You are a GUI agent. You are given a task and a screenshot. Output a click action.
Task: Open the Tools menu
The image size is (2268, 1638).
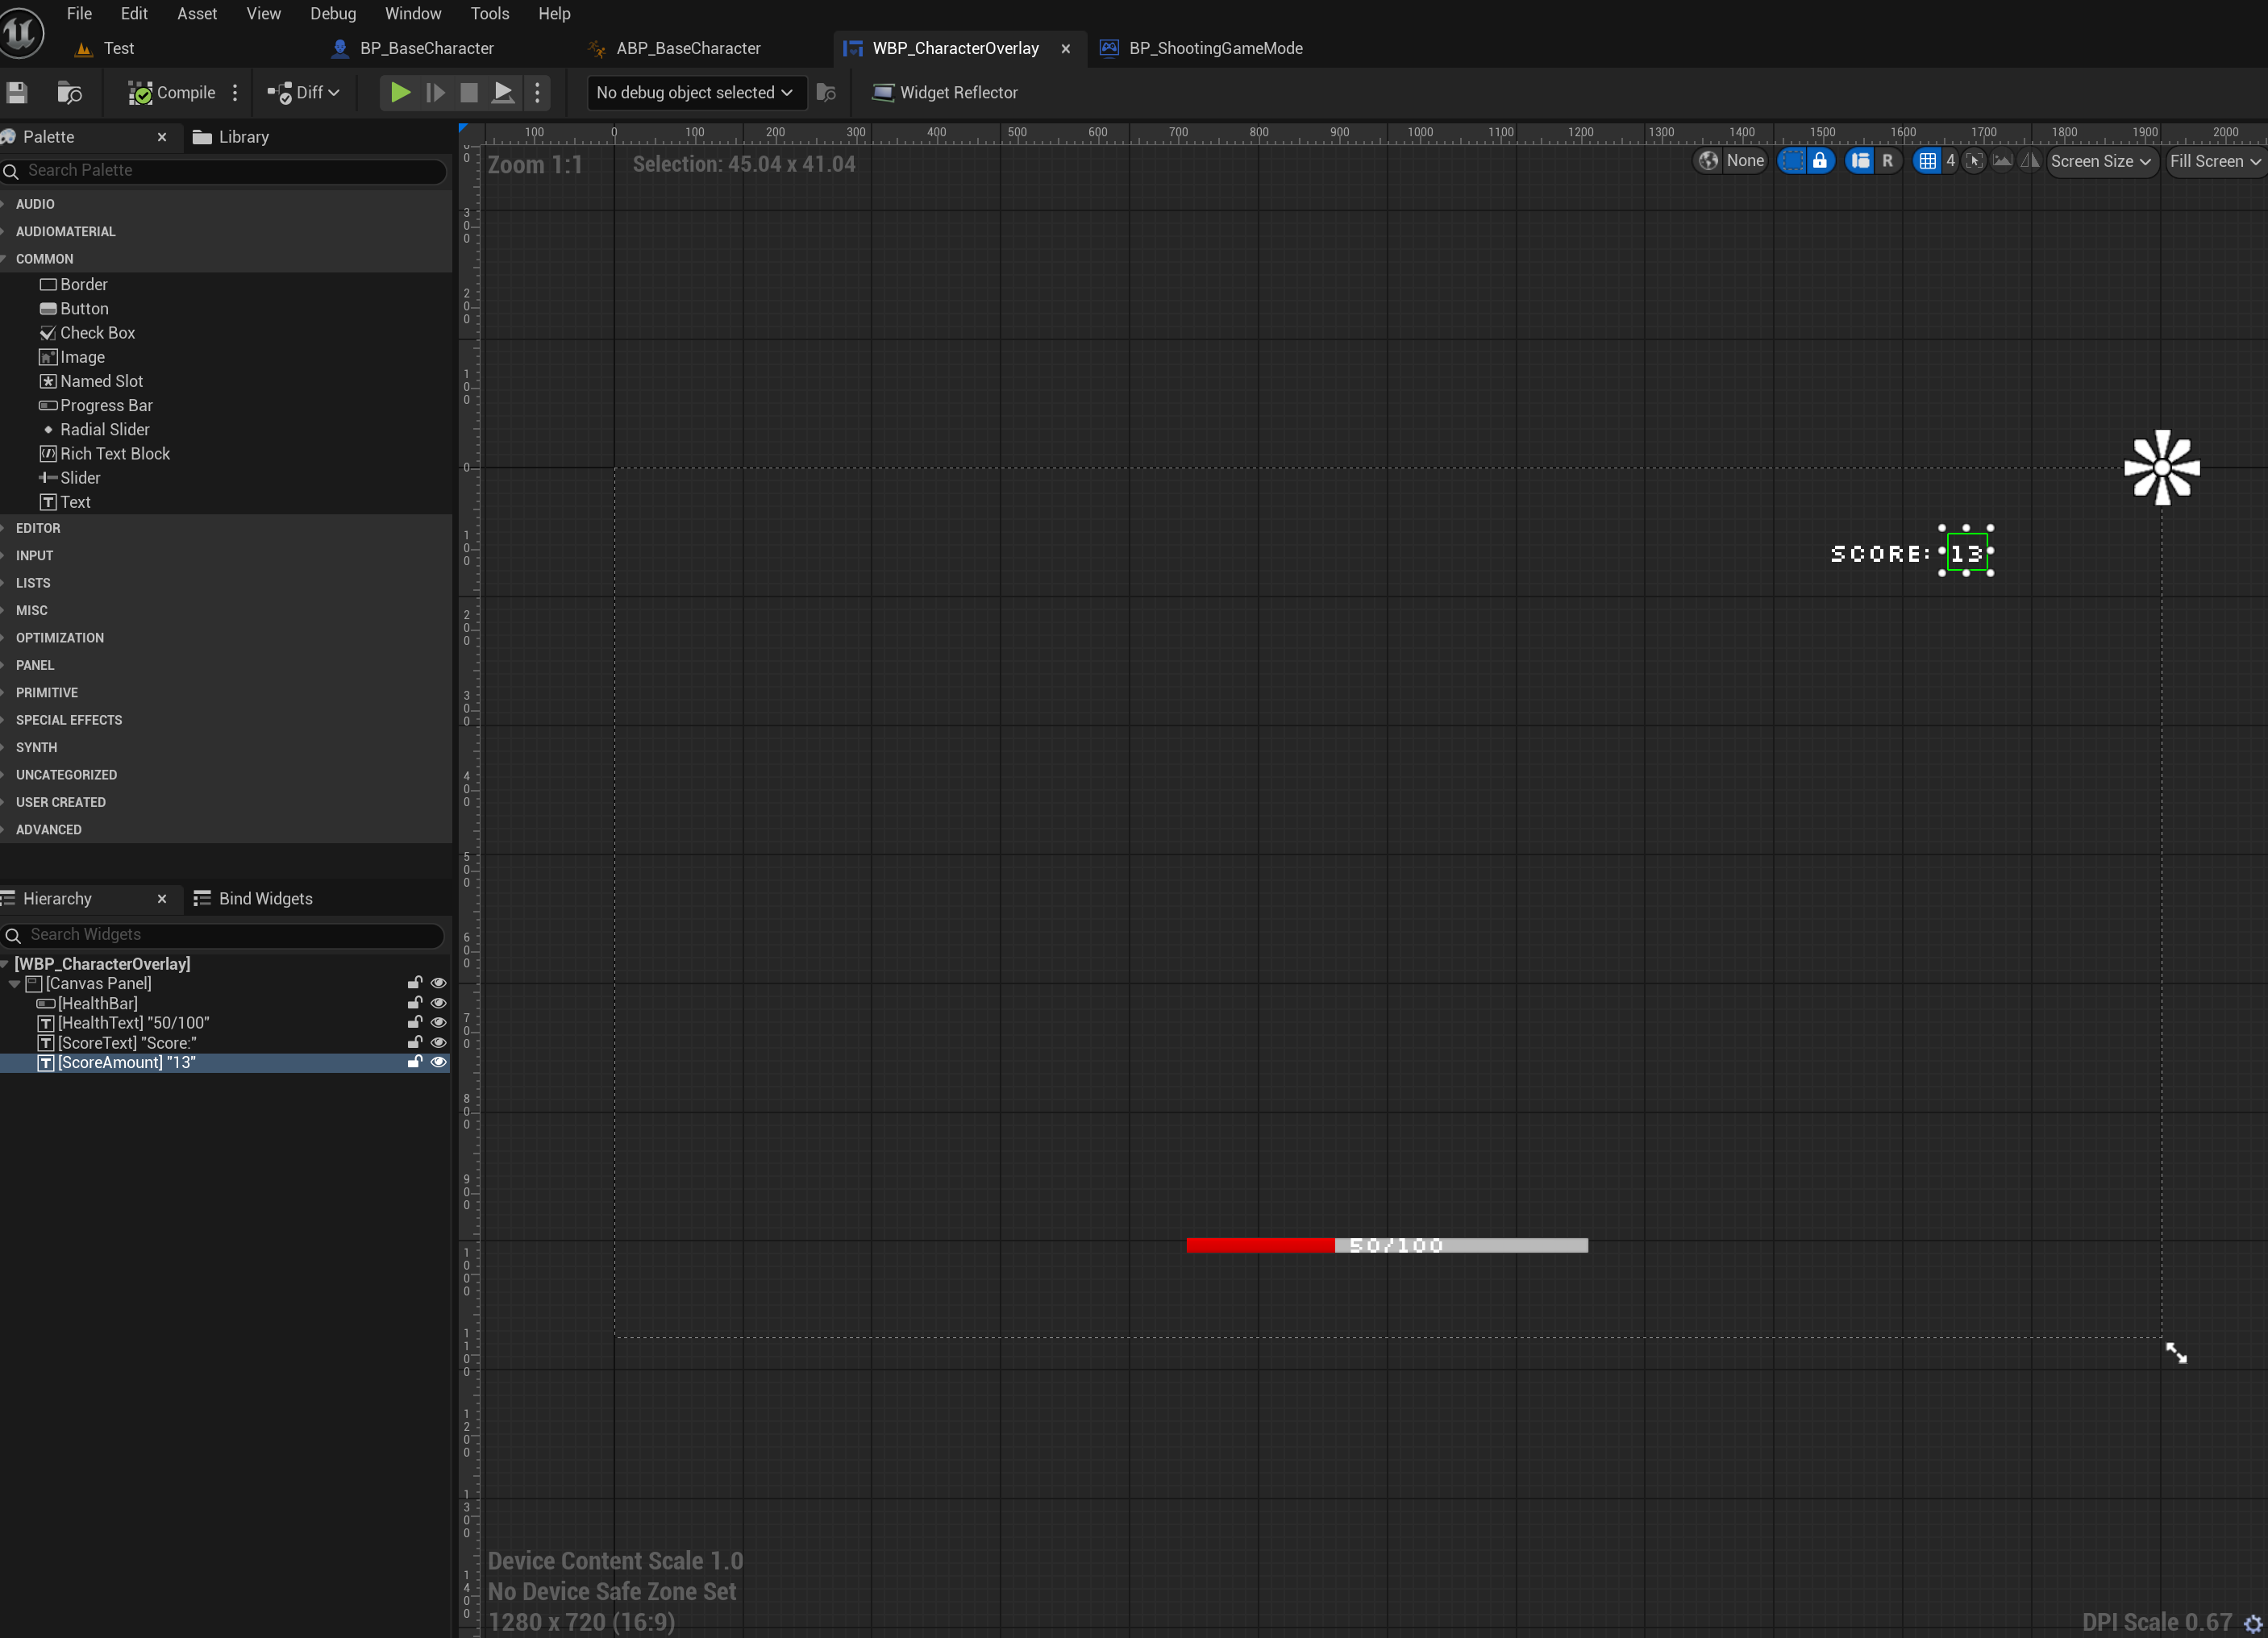click(x=489, y=14)
